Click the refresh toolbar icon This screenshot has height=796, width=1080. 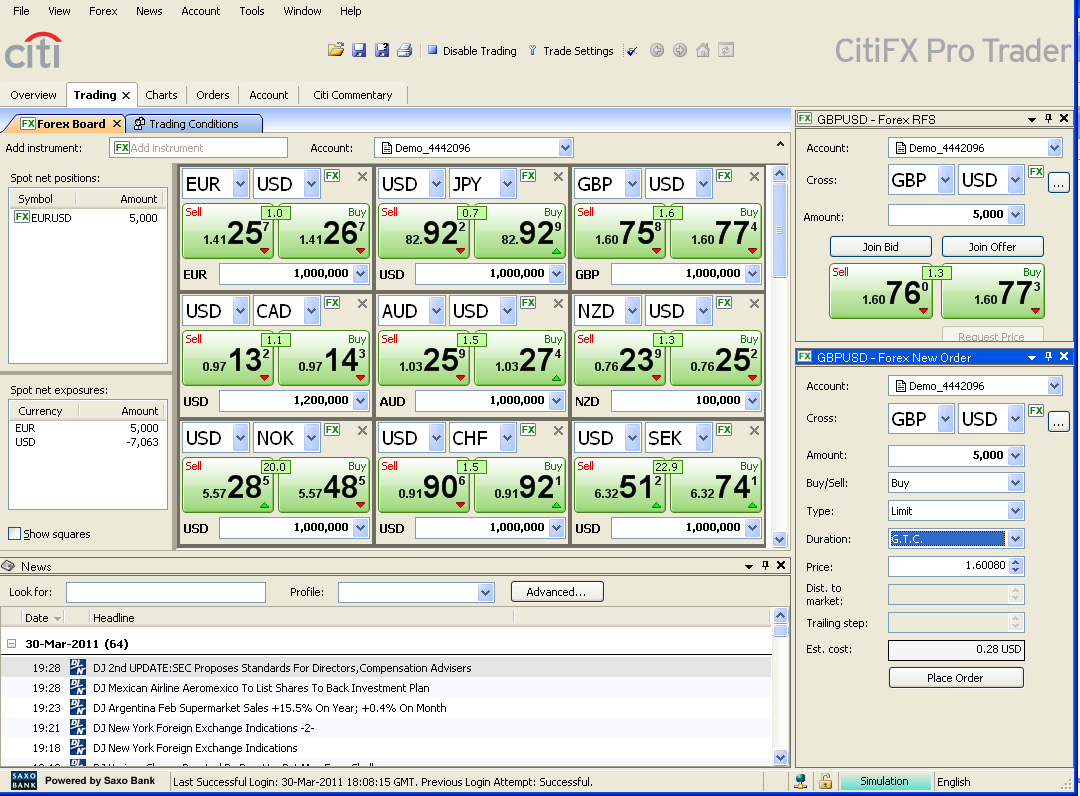[726, 50]
